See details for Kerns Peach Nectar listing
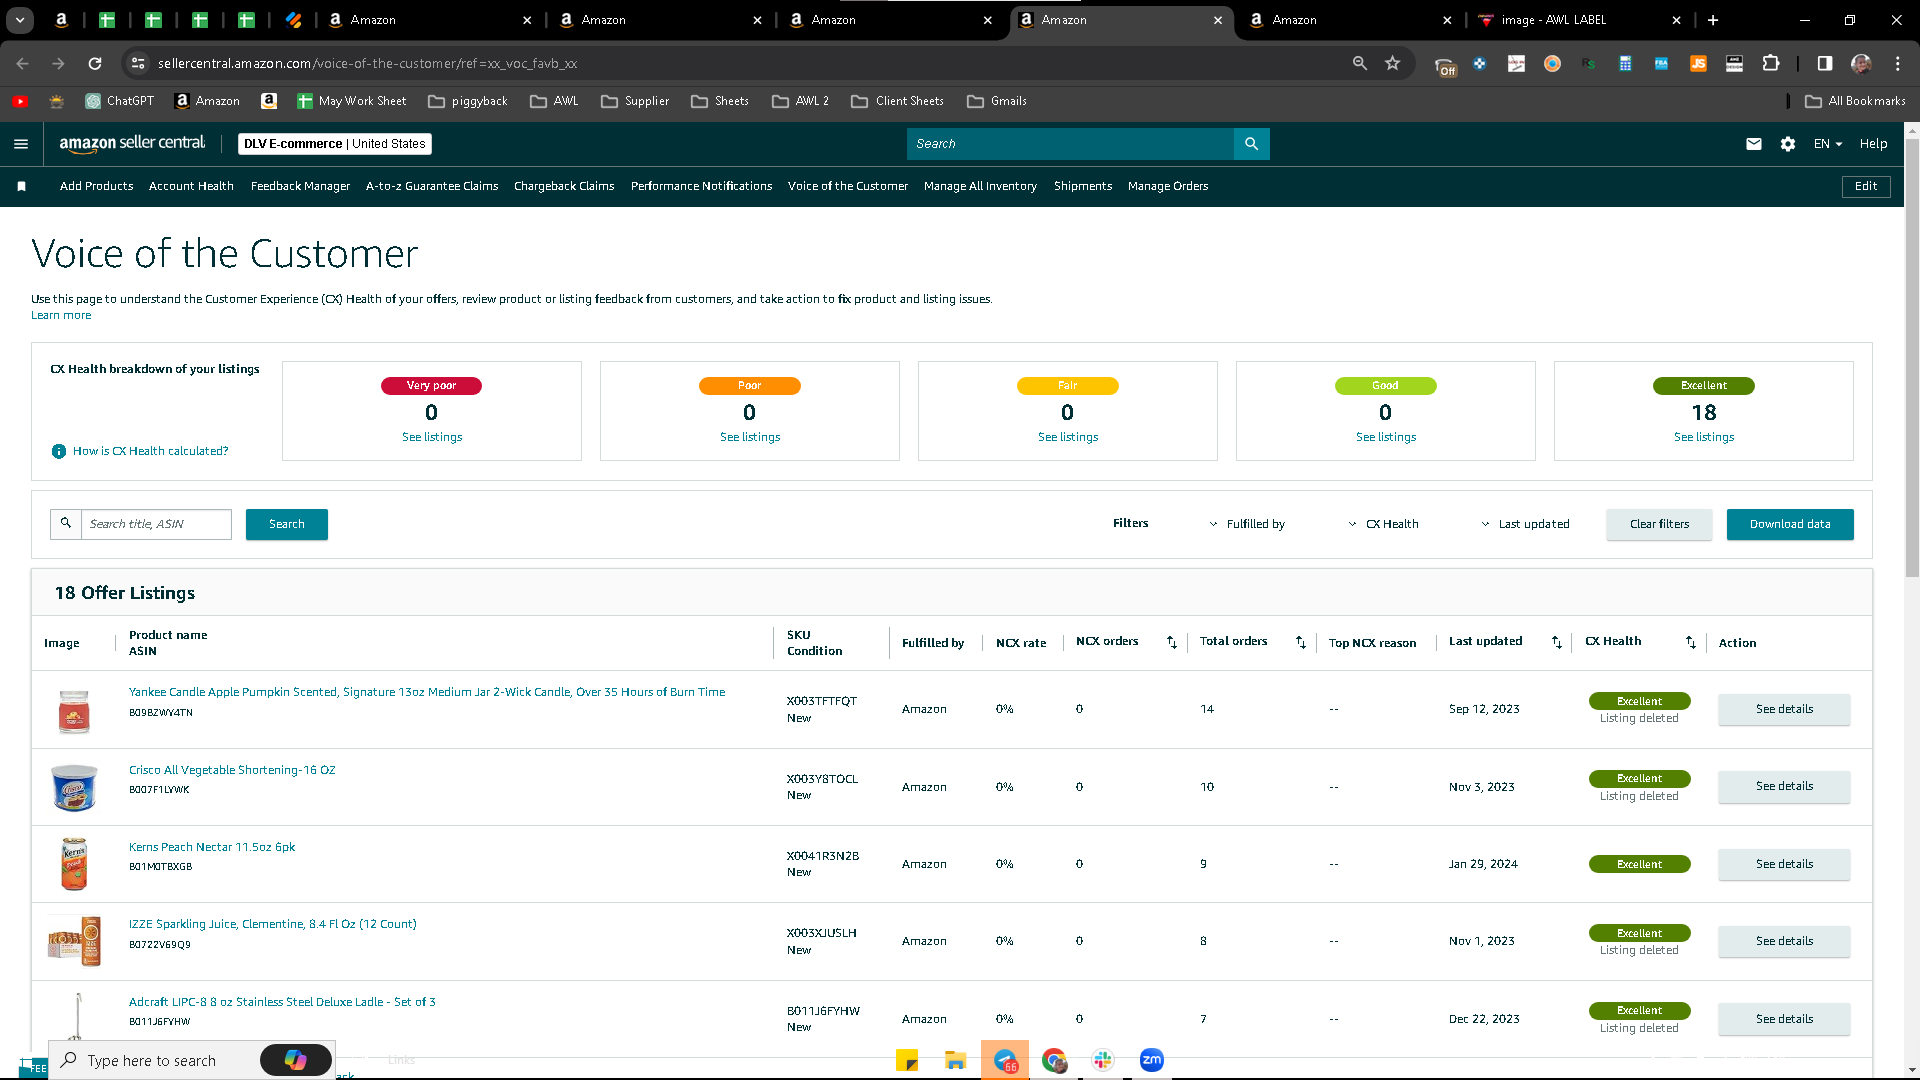This screenshot has width=1920, height=1080. click(x=1784, y=864)
